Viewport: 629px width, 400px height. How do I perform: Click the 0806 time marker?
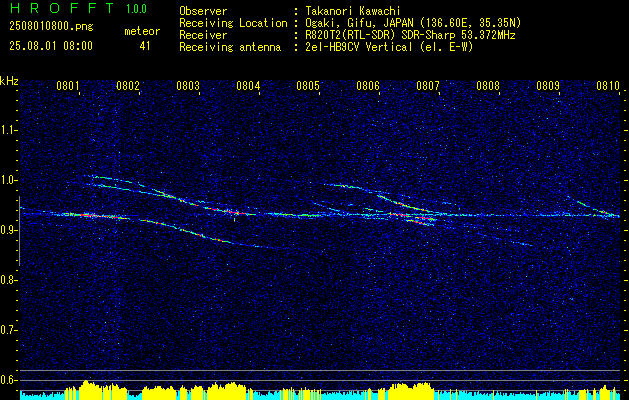point(368,85)
